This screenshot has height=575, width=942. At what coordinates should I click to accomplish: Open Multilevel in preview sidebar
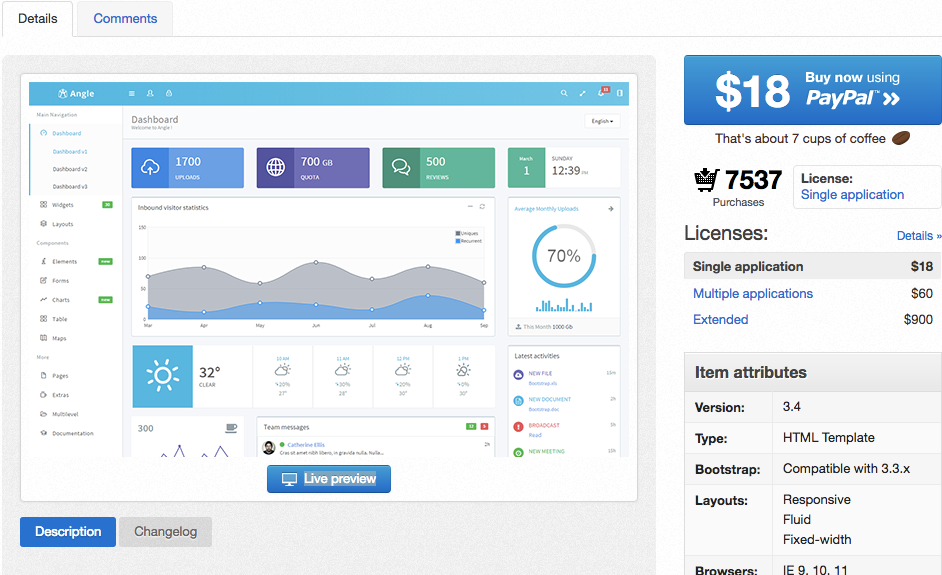tap(65, 414)
